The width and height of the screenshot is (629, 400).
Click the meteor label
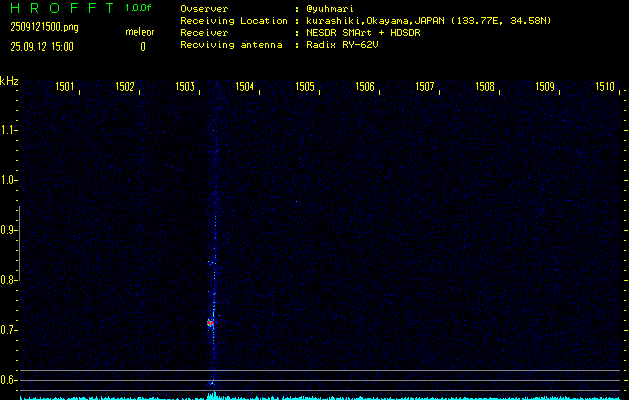click(140, 32)
